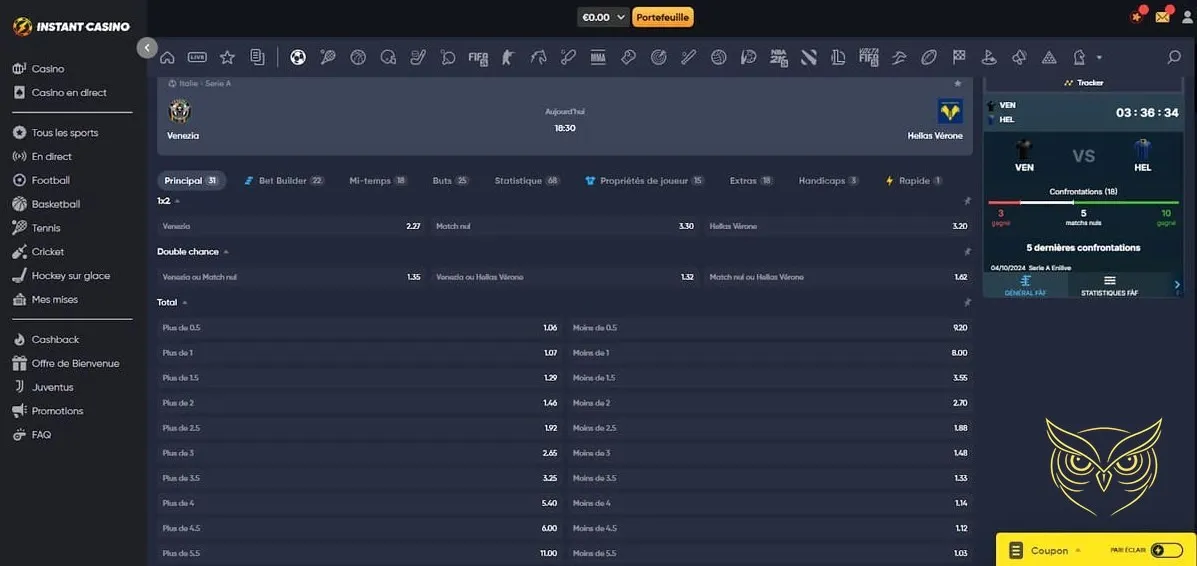This screenshot has height=566, width=1197.
Task: Open the Propriétés de joueur tab
Action: point(644,181)
